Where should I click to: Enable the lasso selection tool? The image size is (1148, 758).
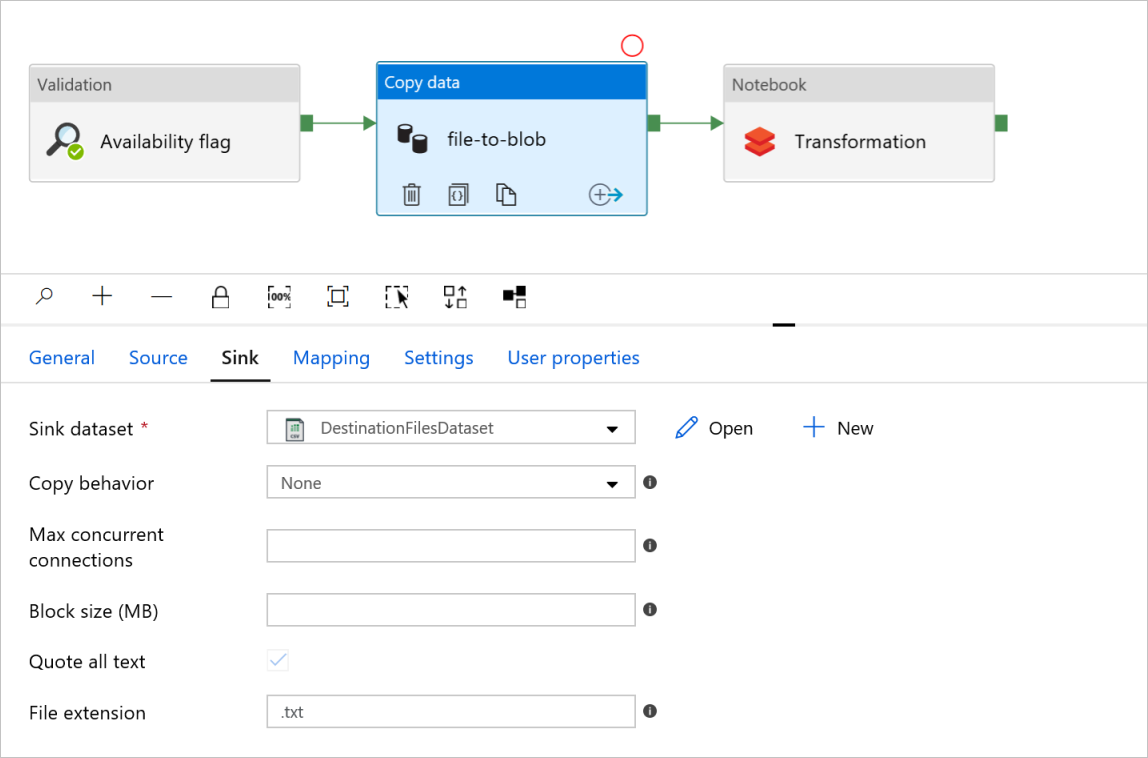(397, 297)
